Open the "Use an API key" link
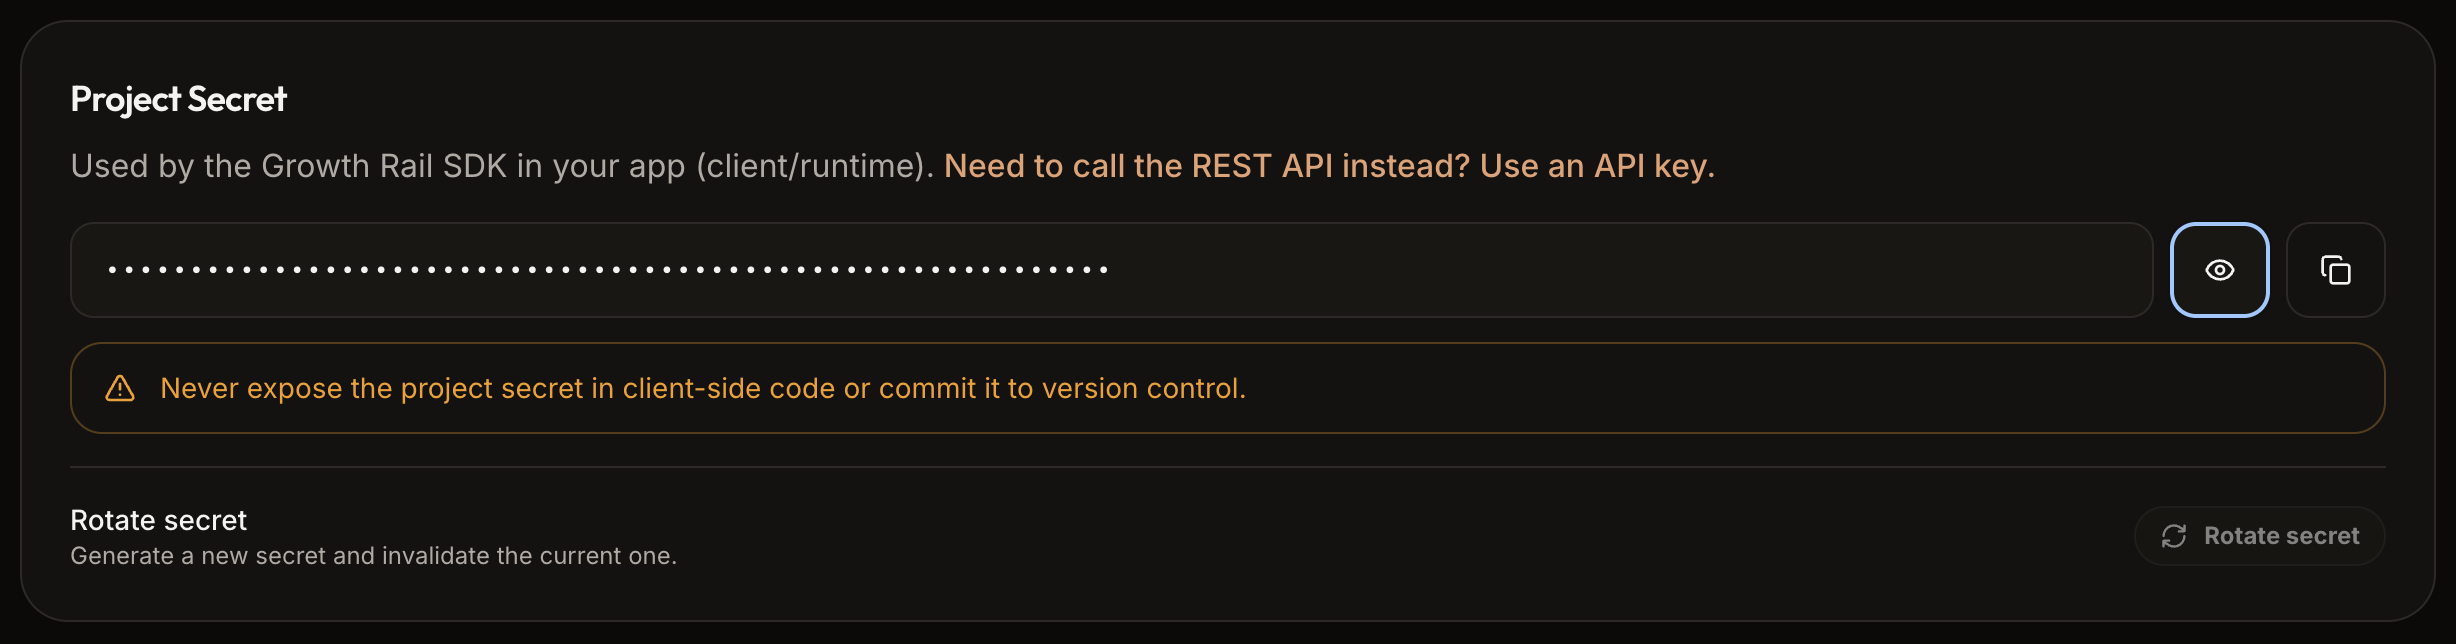 coord(1597,166)
